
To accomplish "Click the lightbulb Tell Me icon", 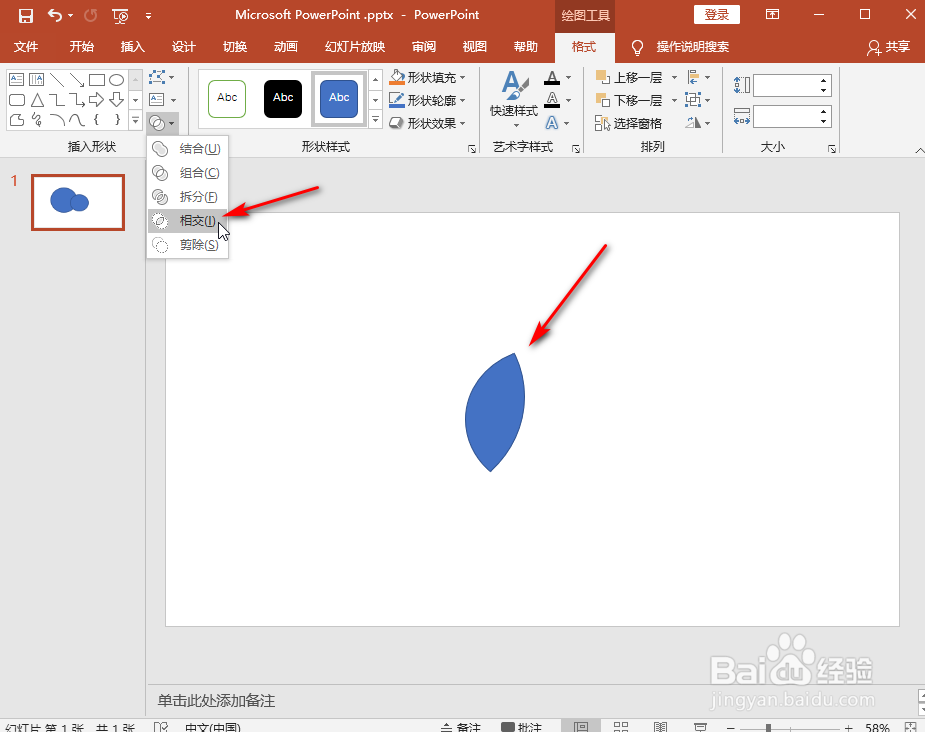I will (x=637, y=47).
